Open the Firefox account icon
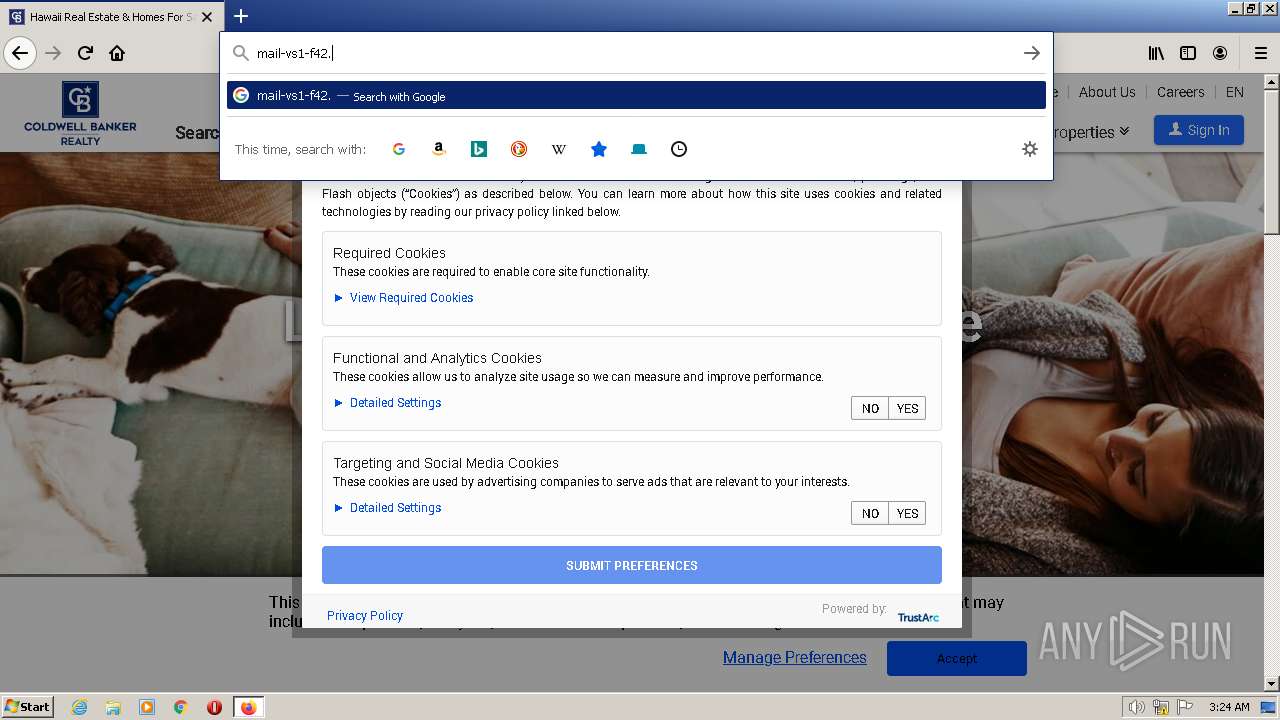Viewport: 1280px width, 720px height. (x=1220, y=53)
